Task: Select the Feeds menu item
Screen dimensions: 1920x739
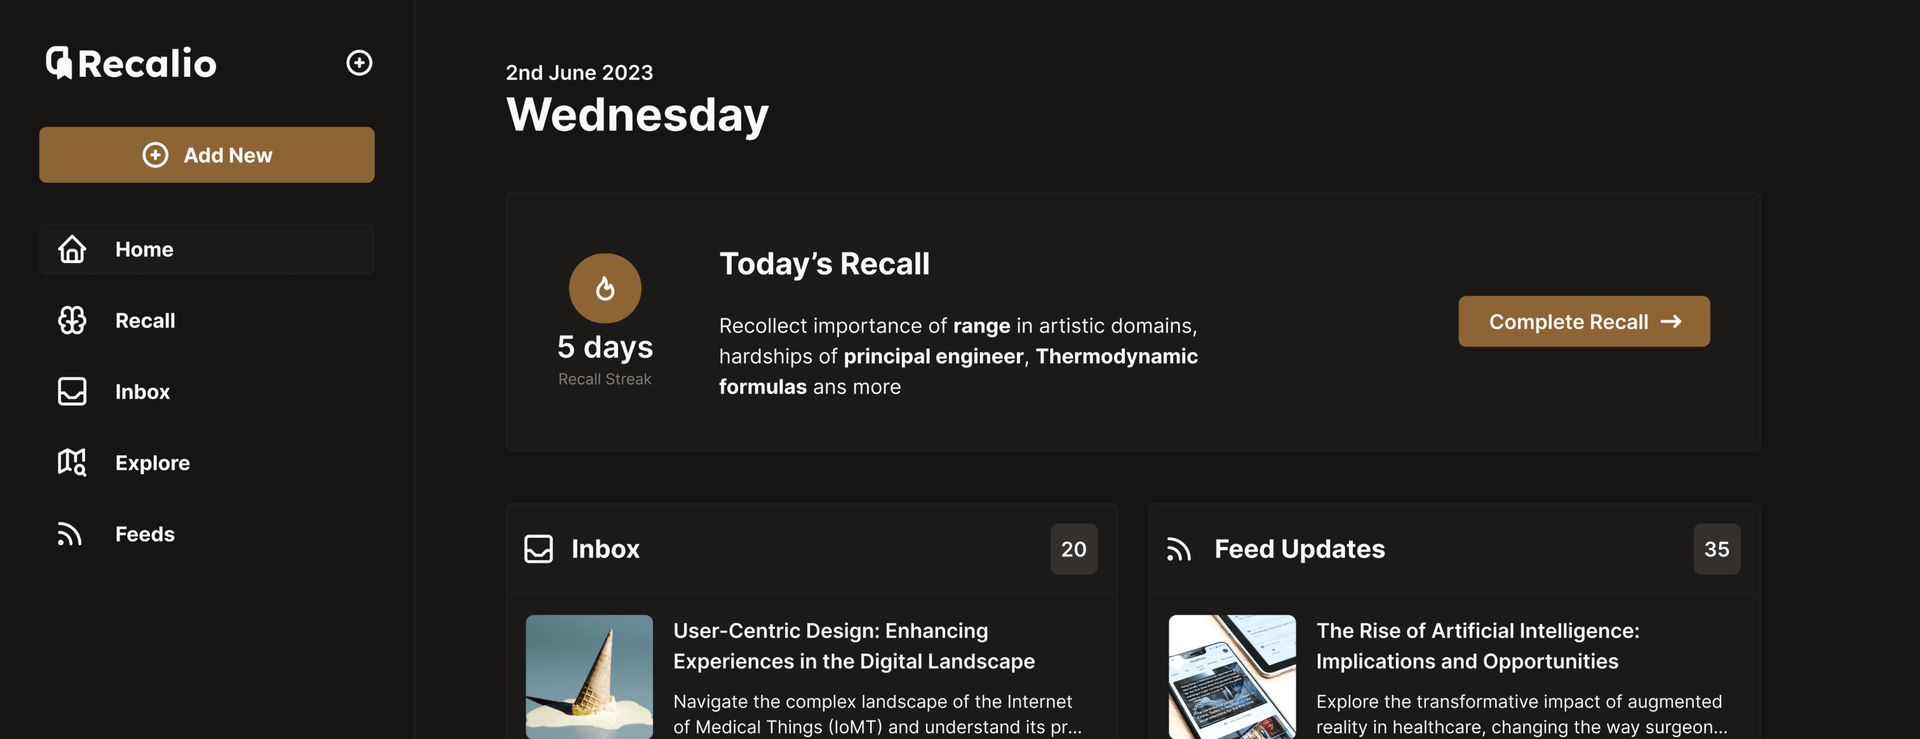Action: click(145, 534)
